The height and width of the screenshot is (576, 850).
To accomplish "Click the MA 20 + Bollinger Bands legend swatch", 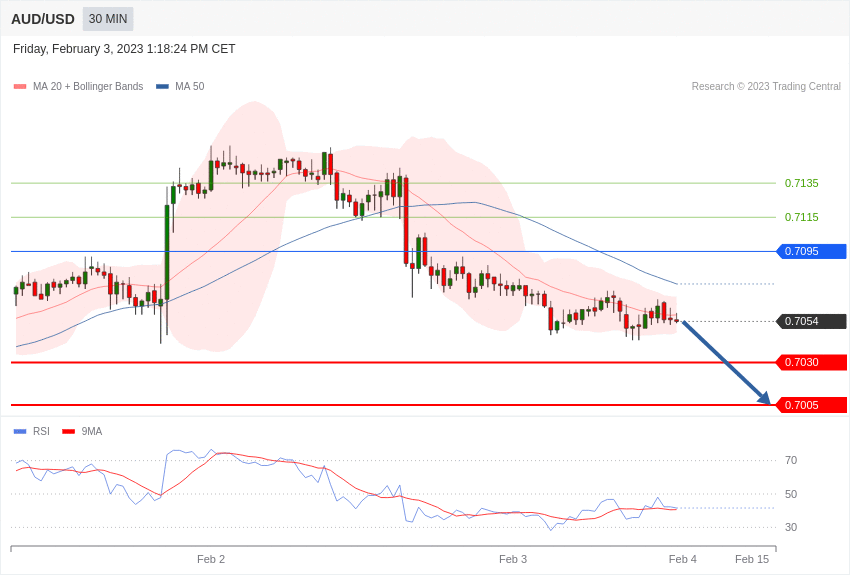I will 20,87.
